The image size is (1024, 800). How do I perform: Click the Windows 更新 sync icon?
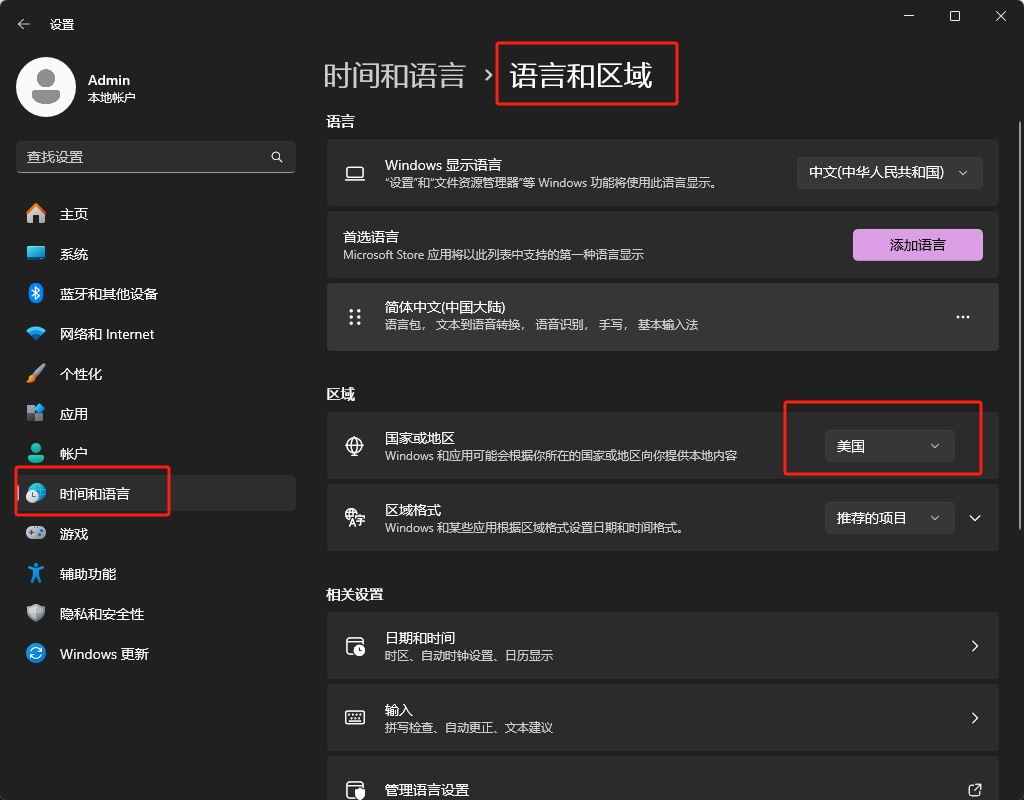click(36, 653)
